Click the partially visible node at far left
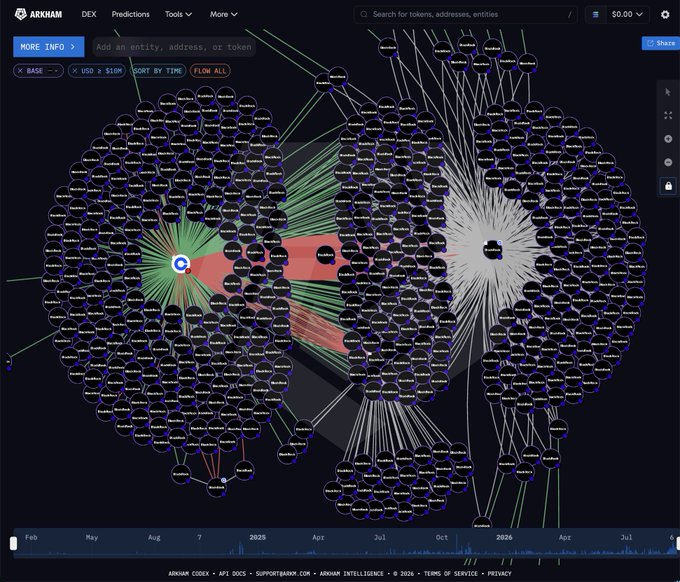The image size is (680, 582). click(x=8, y=361)
